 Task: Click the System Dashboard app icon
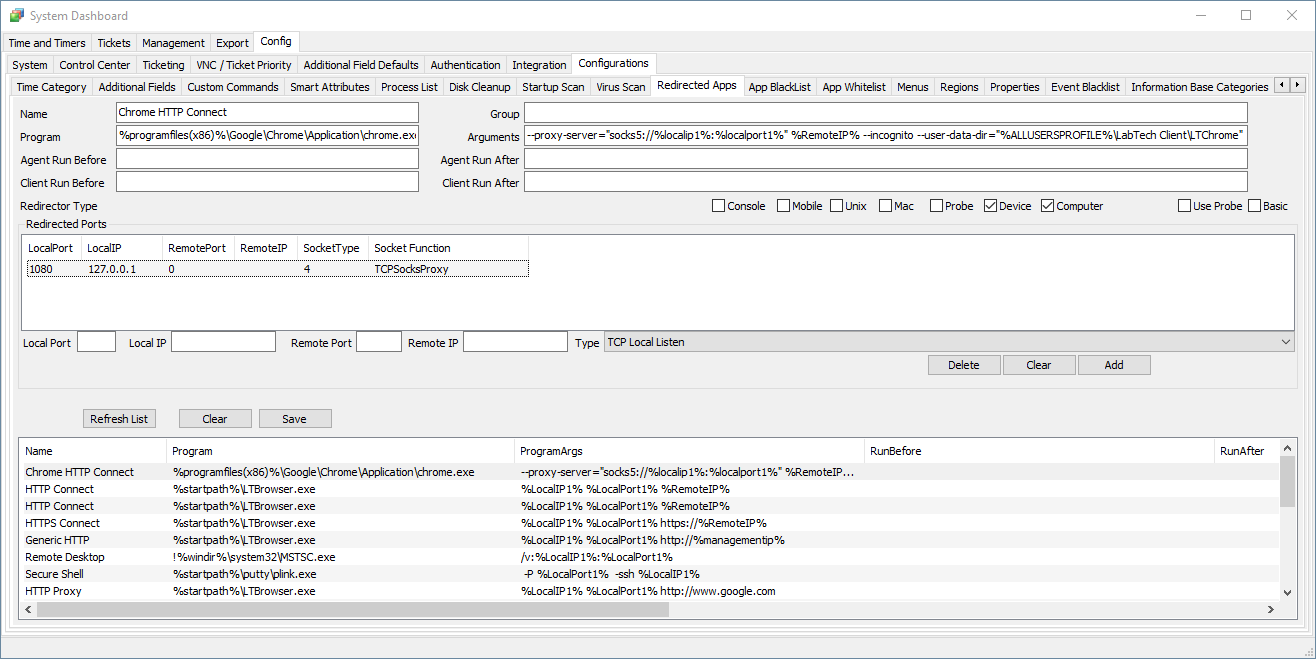pyautogui.click(x=16, y=16)
